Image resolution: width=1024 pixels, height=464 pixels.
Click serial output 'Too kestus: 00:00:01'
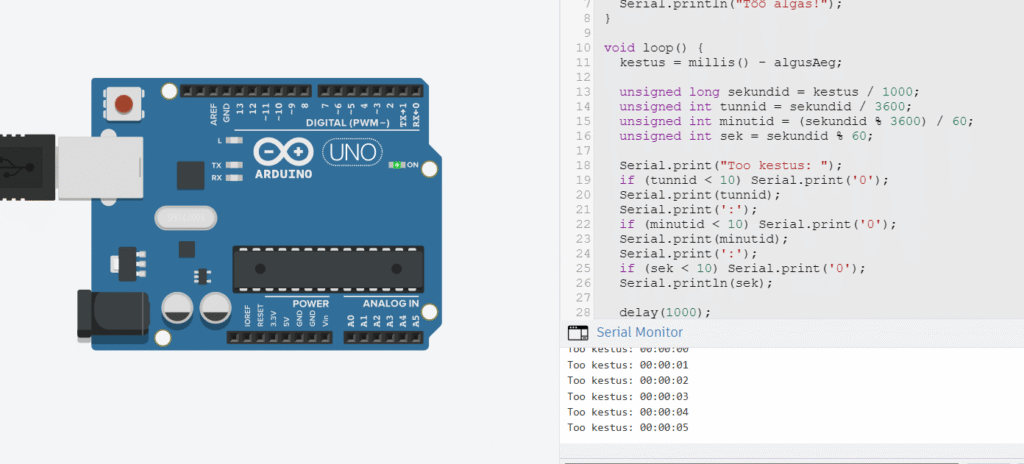(x=628, y=365)
